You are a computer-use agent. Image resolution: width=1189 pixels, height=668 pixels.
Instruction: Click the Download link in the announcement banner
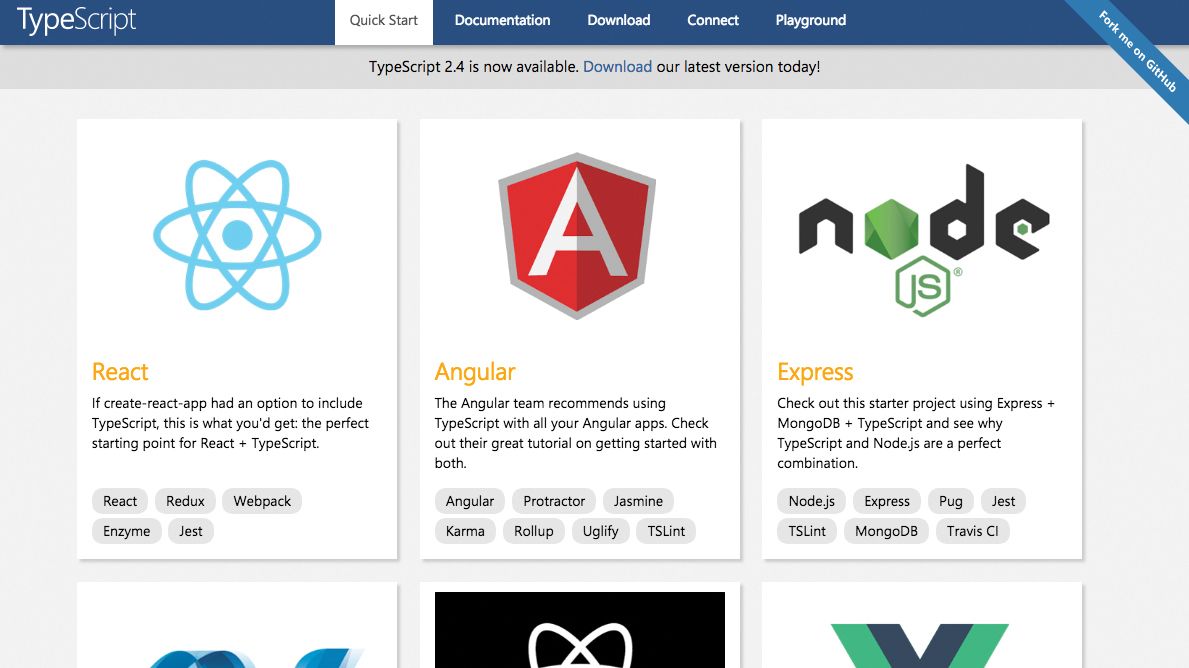(618, 66)
